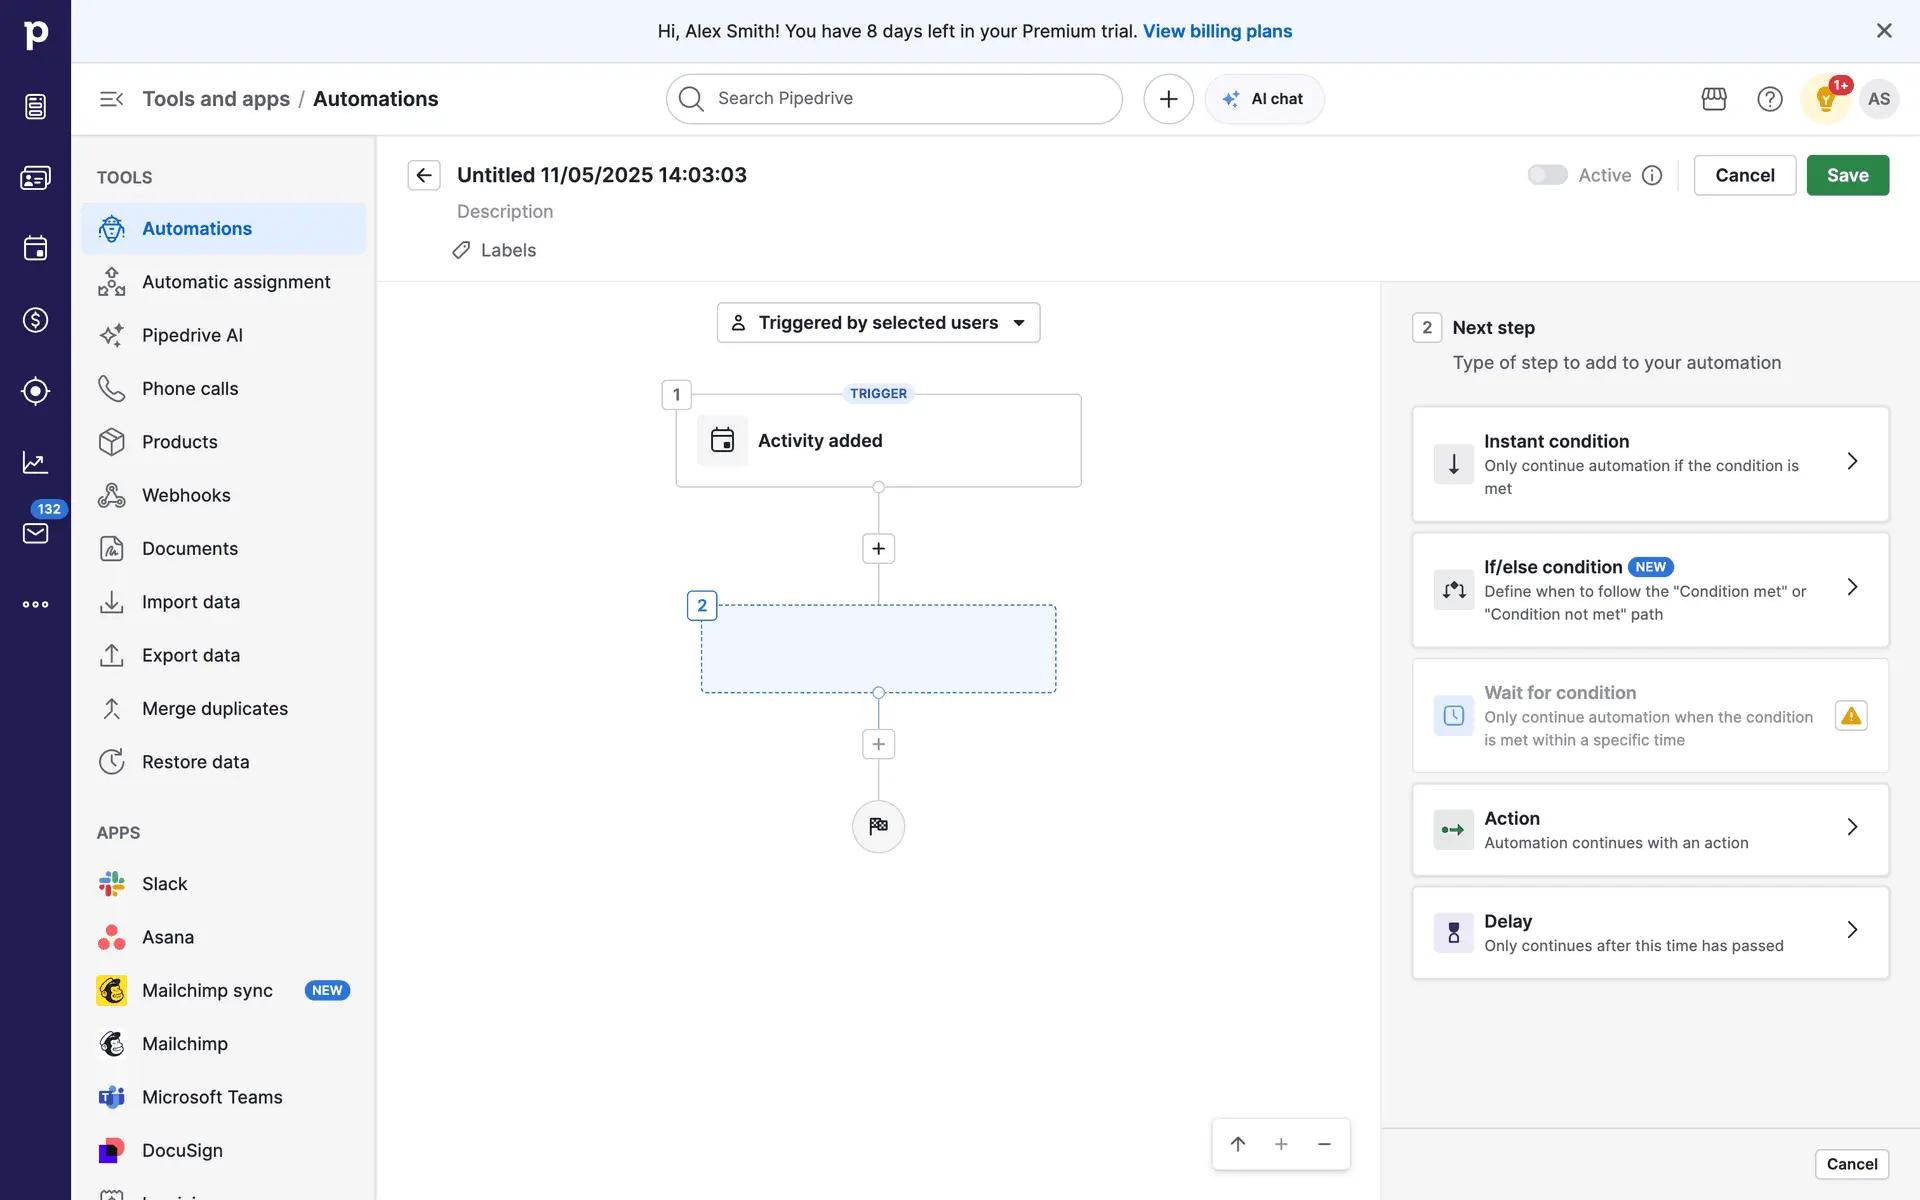
Task: Collapse the sidebar with the menu icon
Action: 111,99
